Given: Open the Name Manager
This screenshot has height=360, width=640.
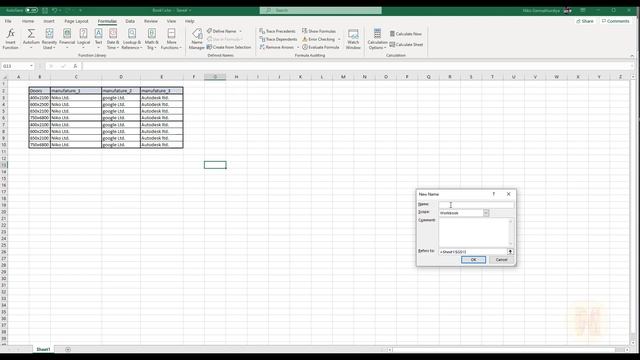Looking at the screenshot, I should tap(196, 39).
